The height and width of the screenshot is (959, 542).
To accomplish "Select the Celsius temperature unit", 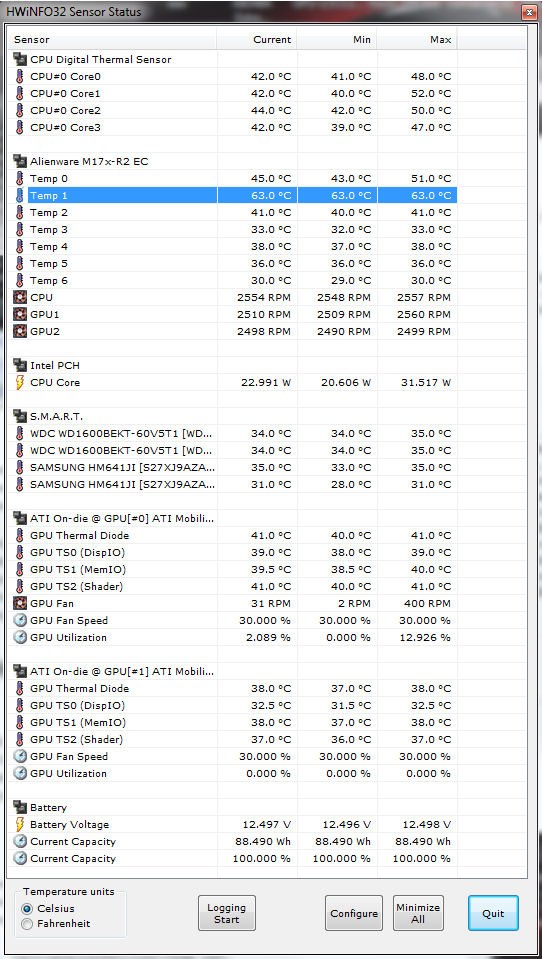I will point(27,909).
